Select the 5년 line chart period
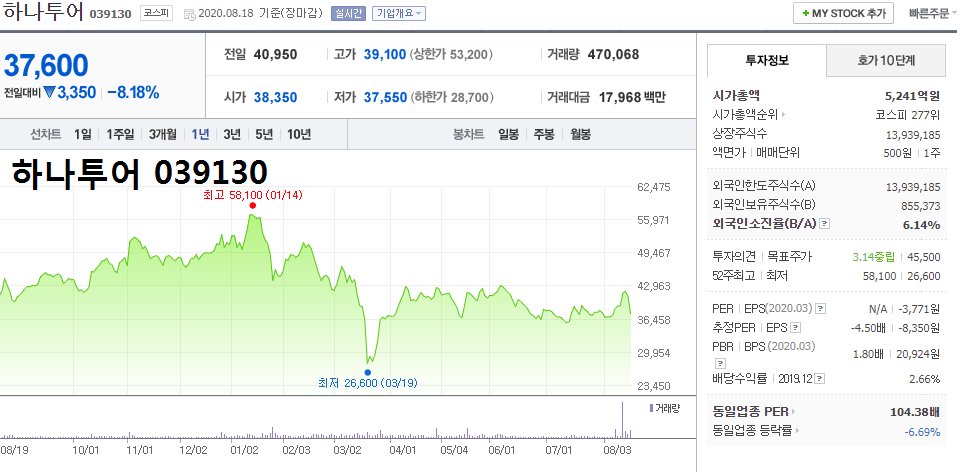The image size is (961, 472). tap(264, 134)
